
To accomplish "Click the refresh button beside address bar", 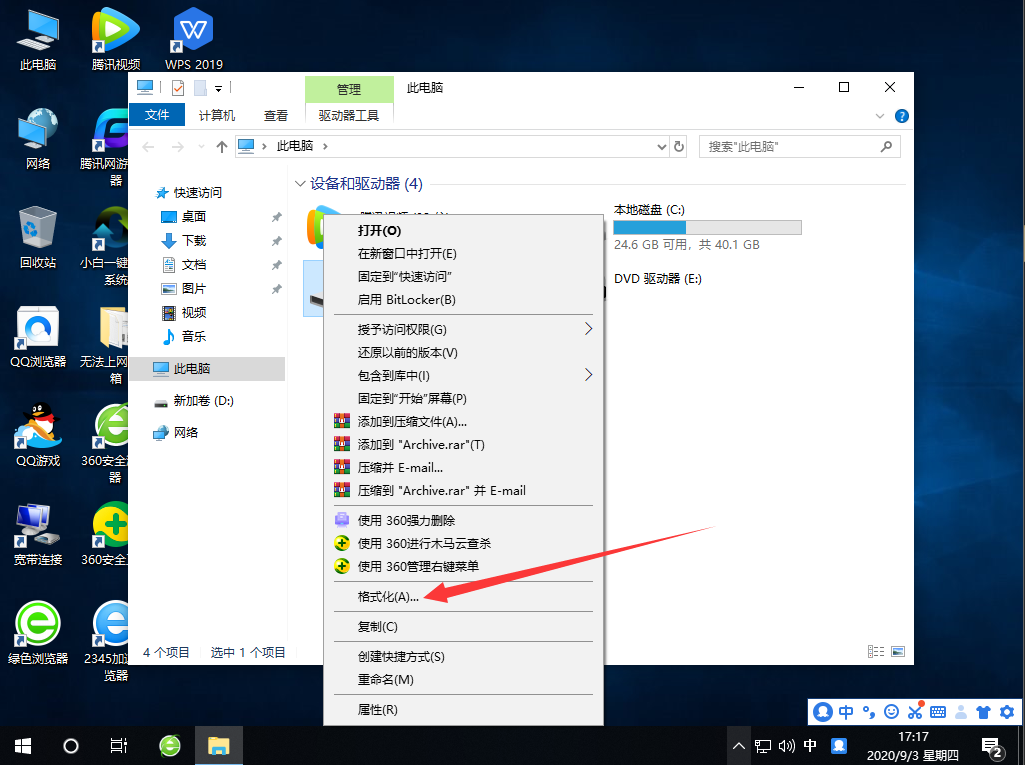I will [x=679, y=146].
